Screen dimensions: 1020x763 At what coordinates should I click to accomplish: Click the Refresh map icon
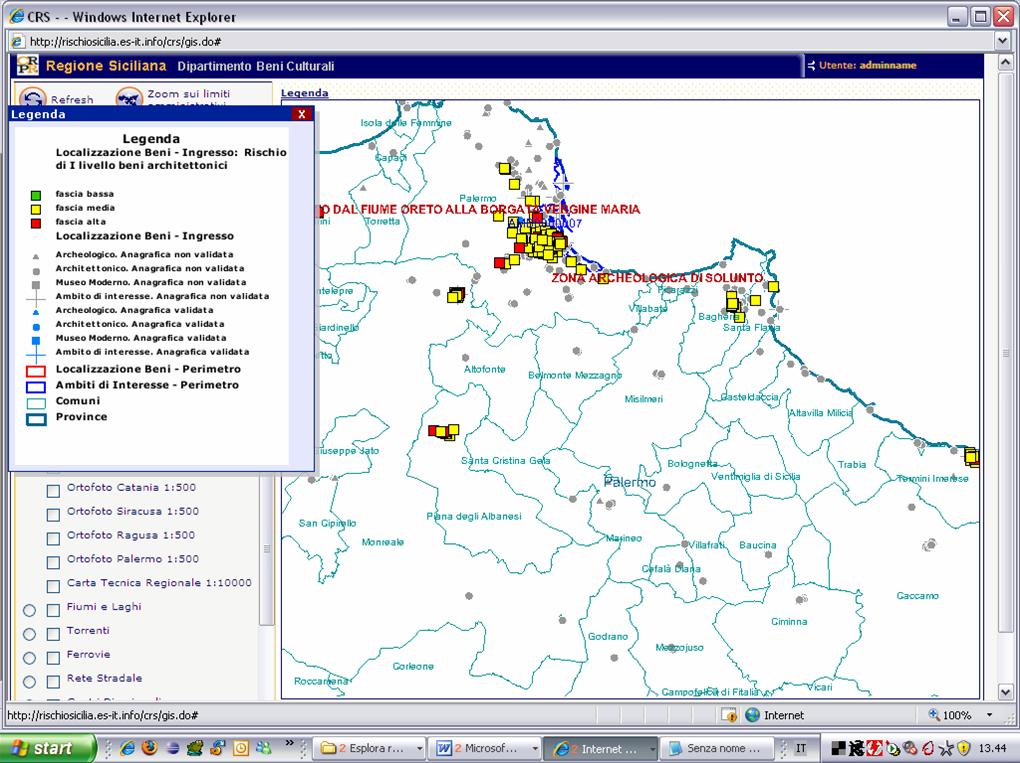point(33,98)
